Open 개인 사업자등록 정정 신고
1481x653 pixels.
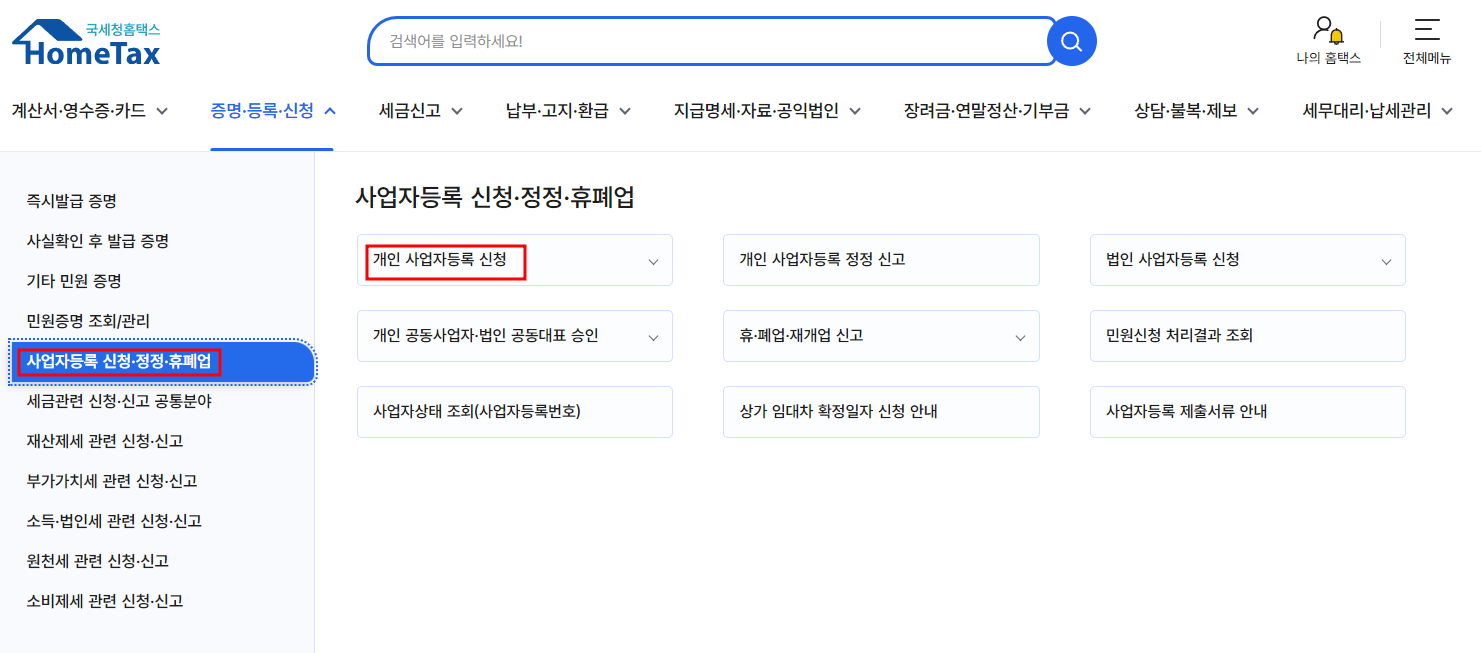click(881, 260)
